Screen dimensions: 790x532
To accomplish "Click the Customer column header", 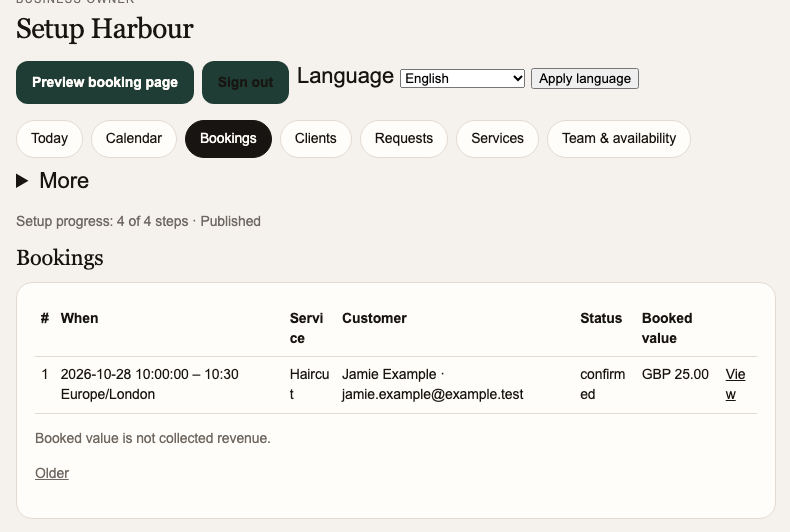I will (x=374, y=318).
